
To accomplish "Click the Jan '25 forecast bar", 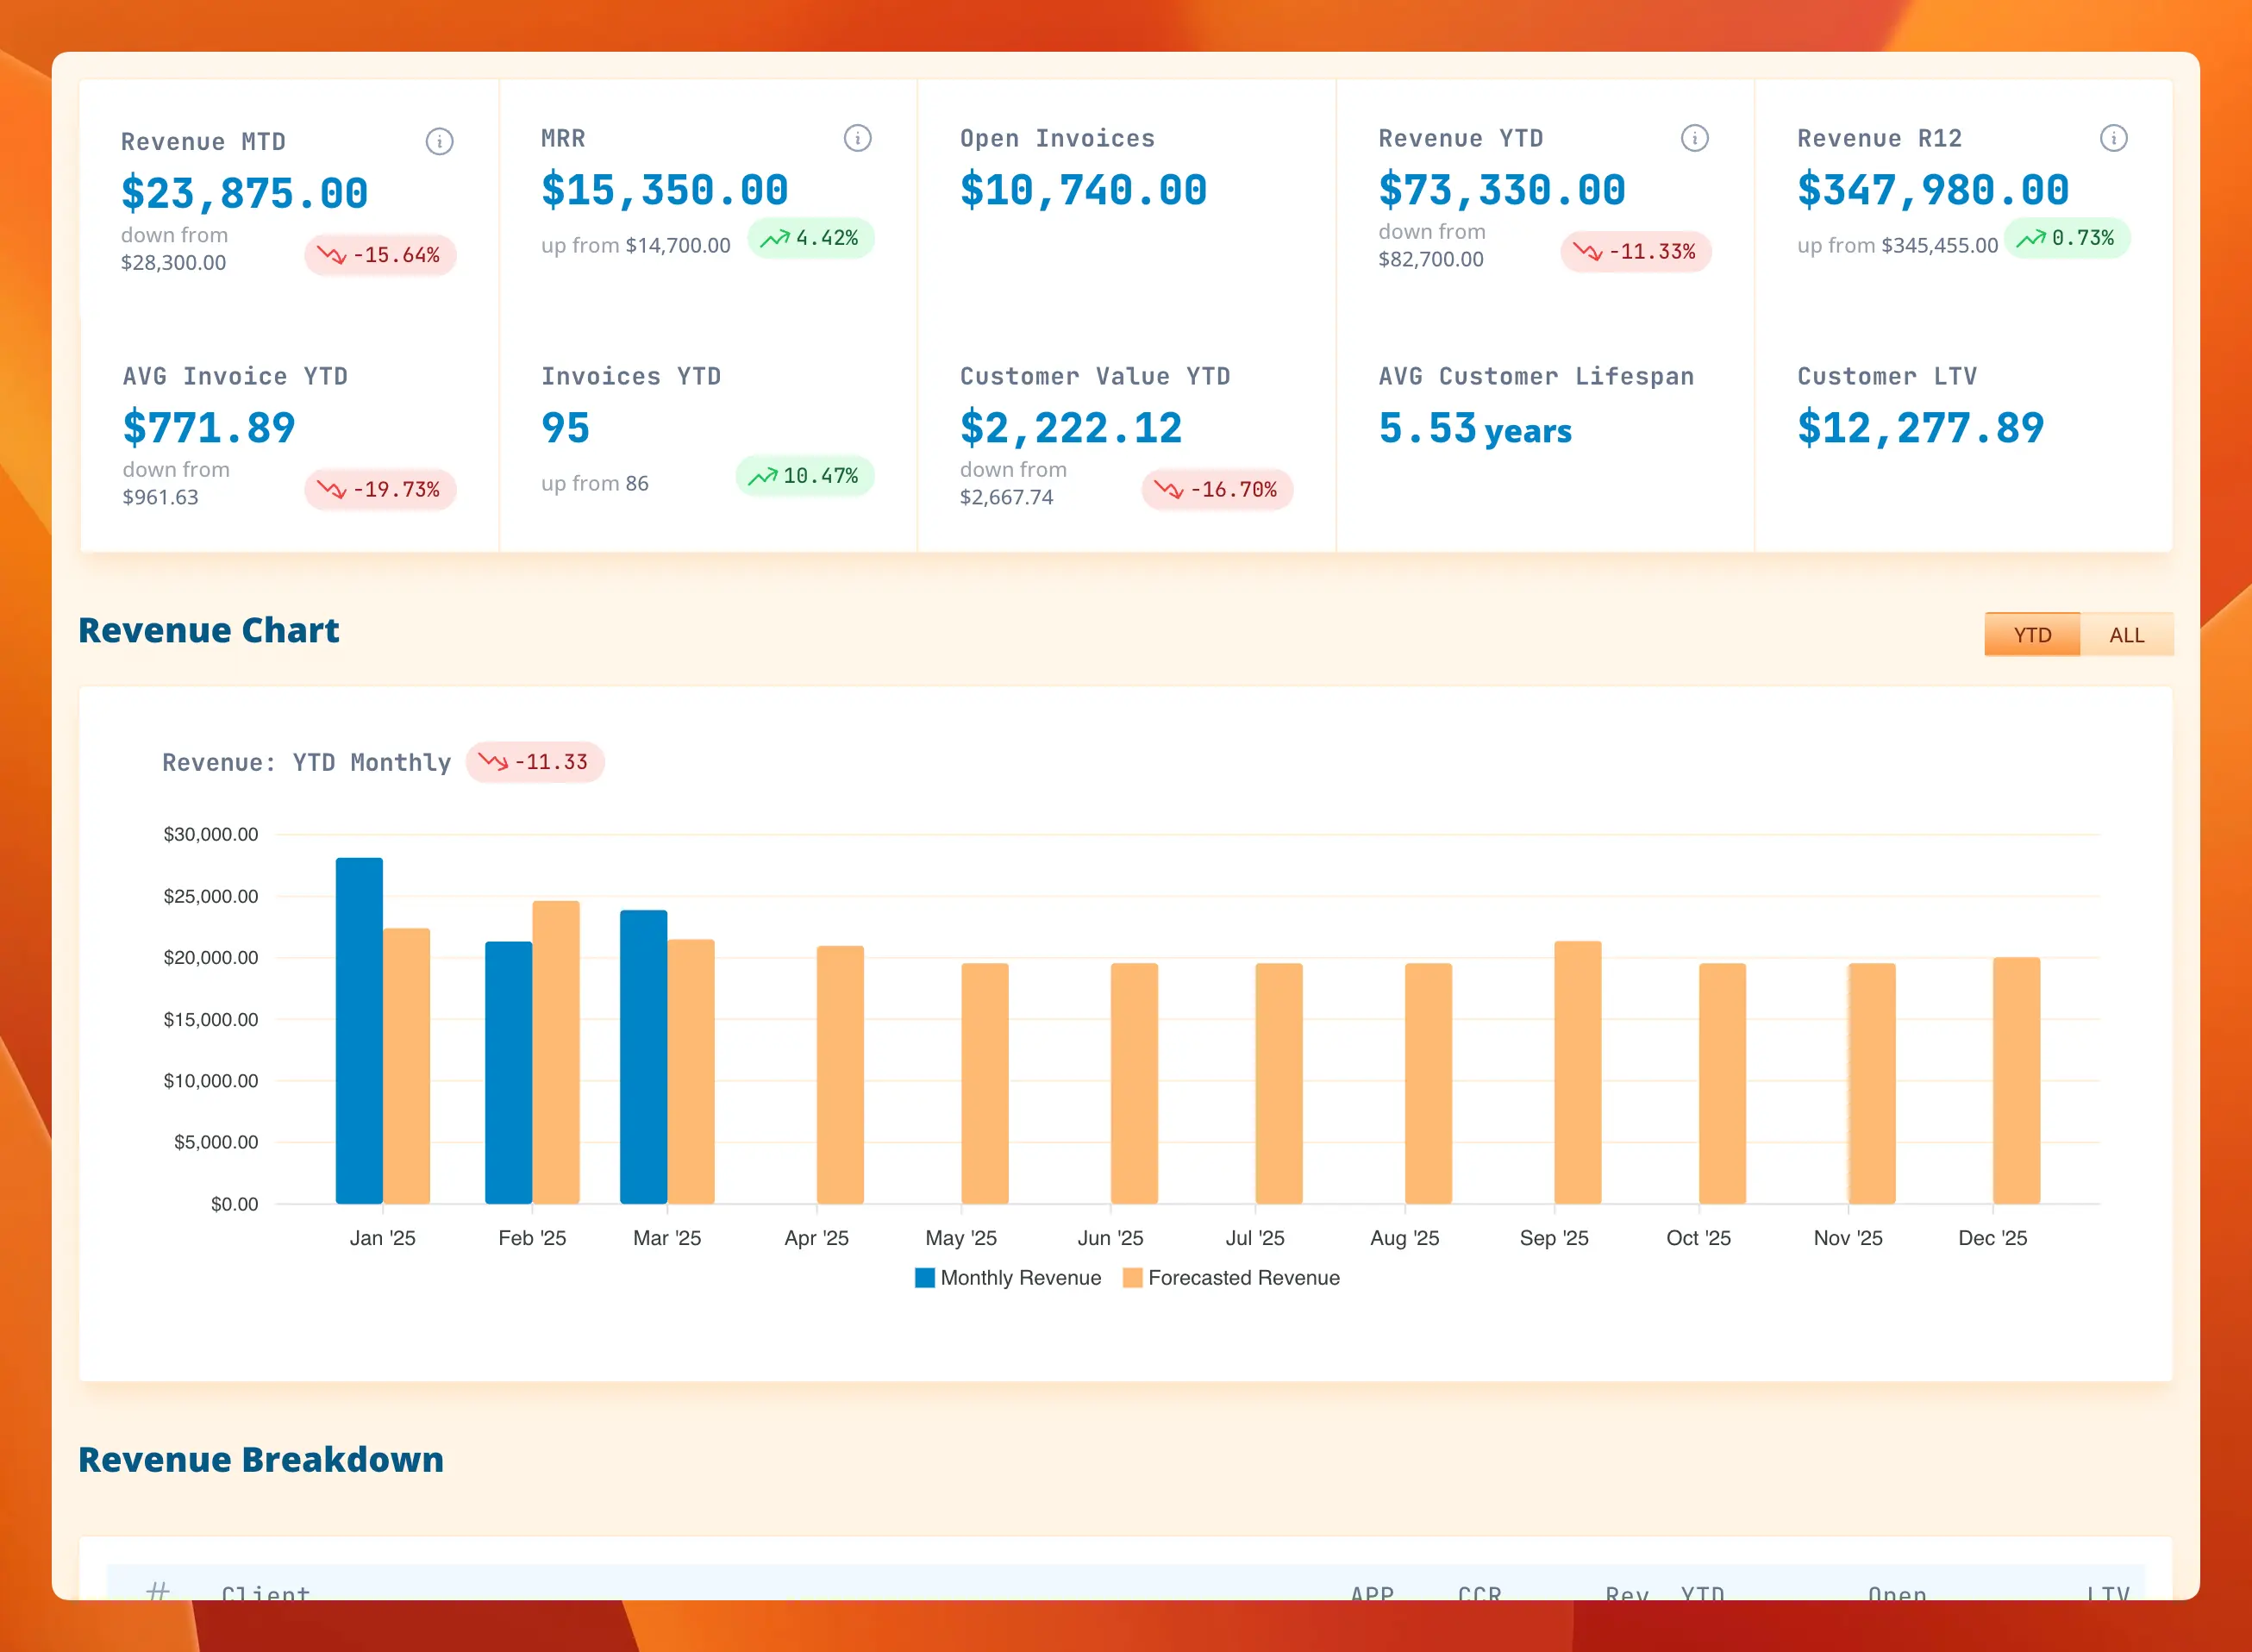I will (x=406, y=1066).
